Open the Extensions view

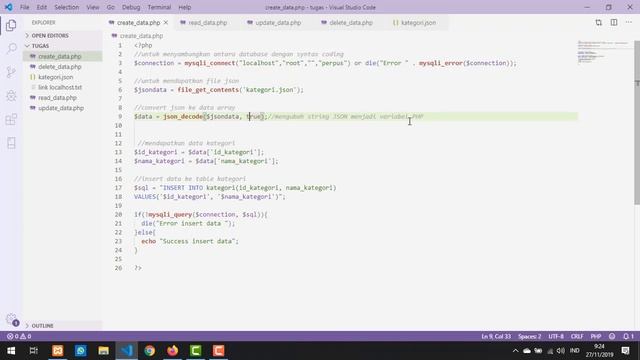point(11,120)
